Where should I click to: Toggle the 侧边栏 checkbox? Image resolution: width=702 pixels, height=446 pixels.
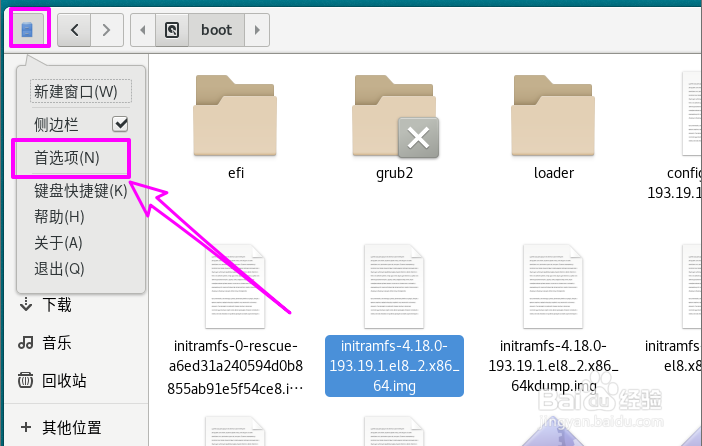[x=120, y=124]
